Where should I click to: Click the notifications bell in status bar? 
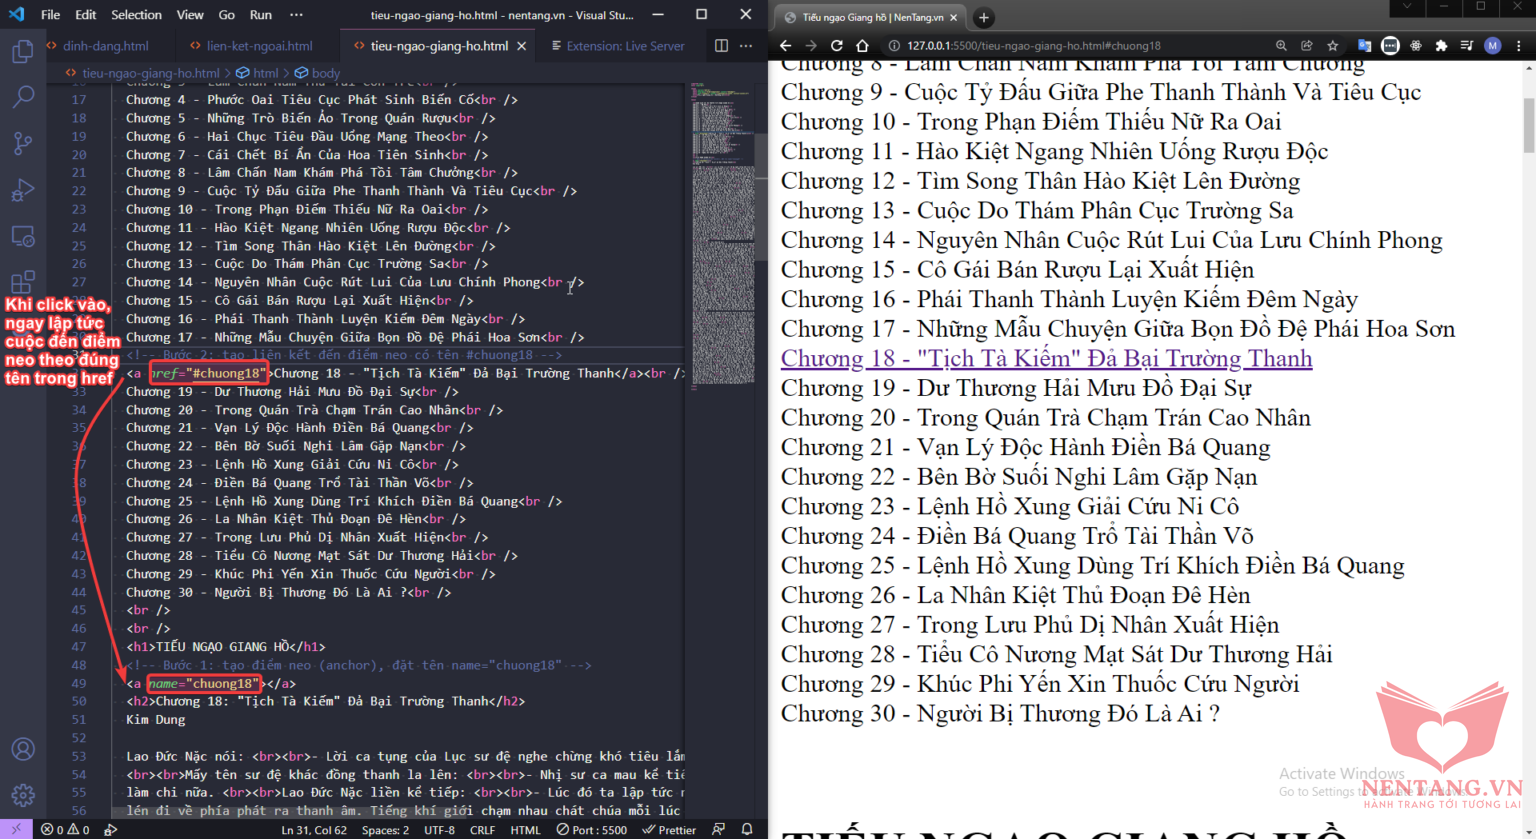tap(747, 829)
